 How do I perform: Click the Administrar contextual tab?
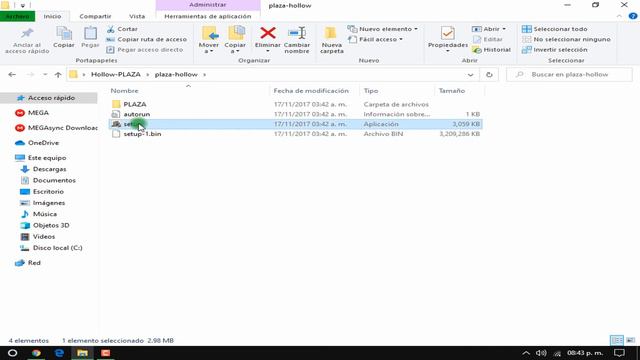tap(208, 5)
